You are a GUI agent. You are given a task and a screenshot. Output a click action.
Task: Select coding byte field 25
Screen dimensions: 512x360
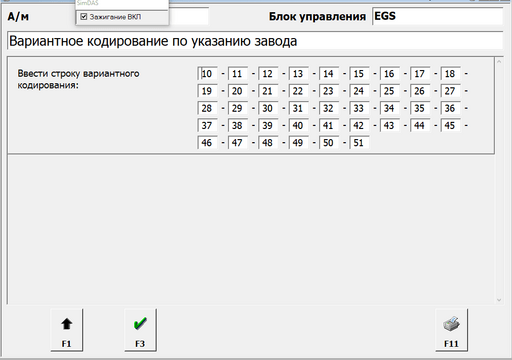(390, 91)
